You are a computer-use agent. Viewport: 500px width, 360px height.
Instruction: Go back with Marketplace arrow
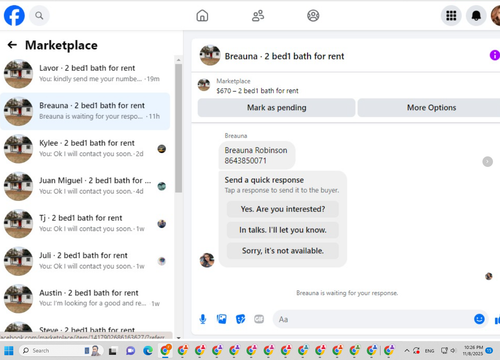pyautogui.click(x=12, y=45)
